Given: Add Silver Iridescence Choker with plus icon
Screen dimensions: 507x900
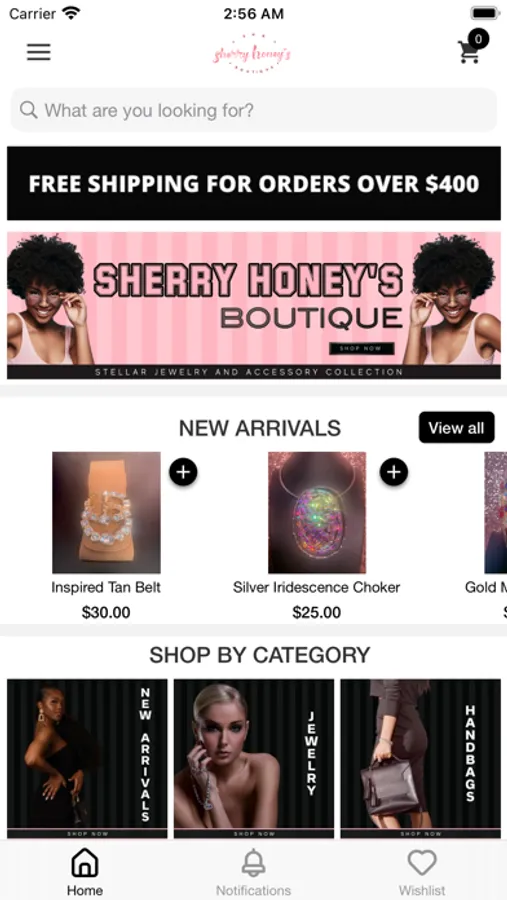Looking at the screenshot, I should 394,472.
